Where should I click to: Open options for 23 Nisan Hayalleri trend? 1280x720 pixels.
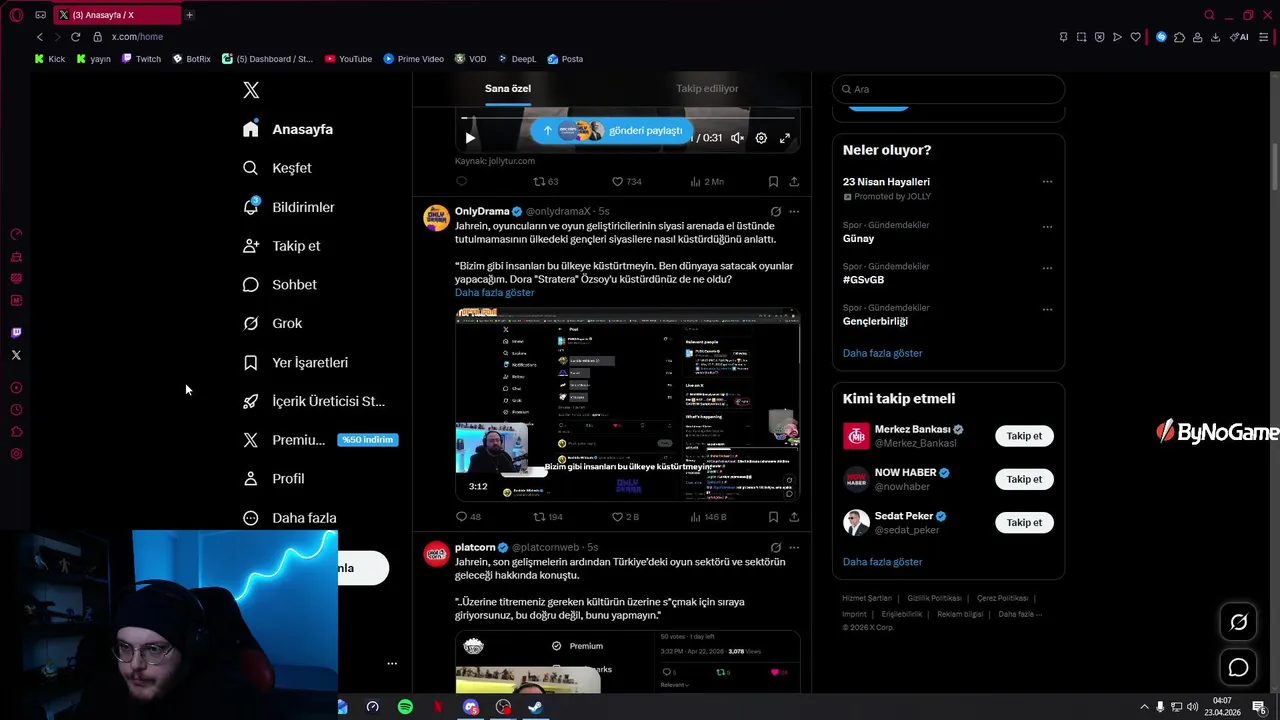tap(1047, 182)
